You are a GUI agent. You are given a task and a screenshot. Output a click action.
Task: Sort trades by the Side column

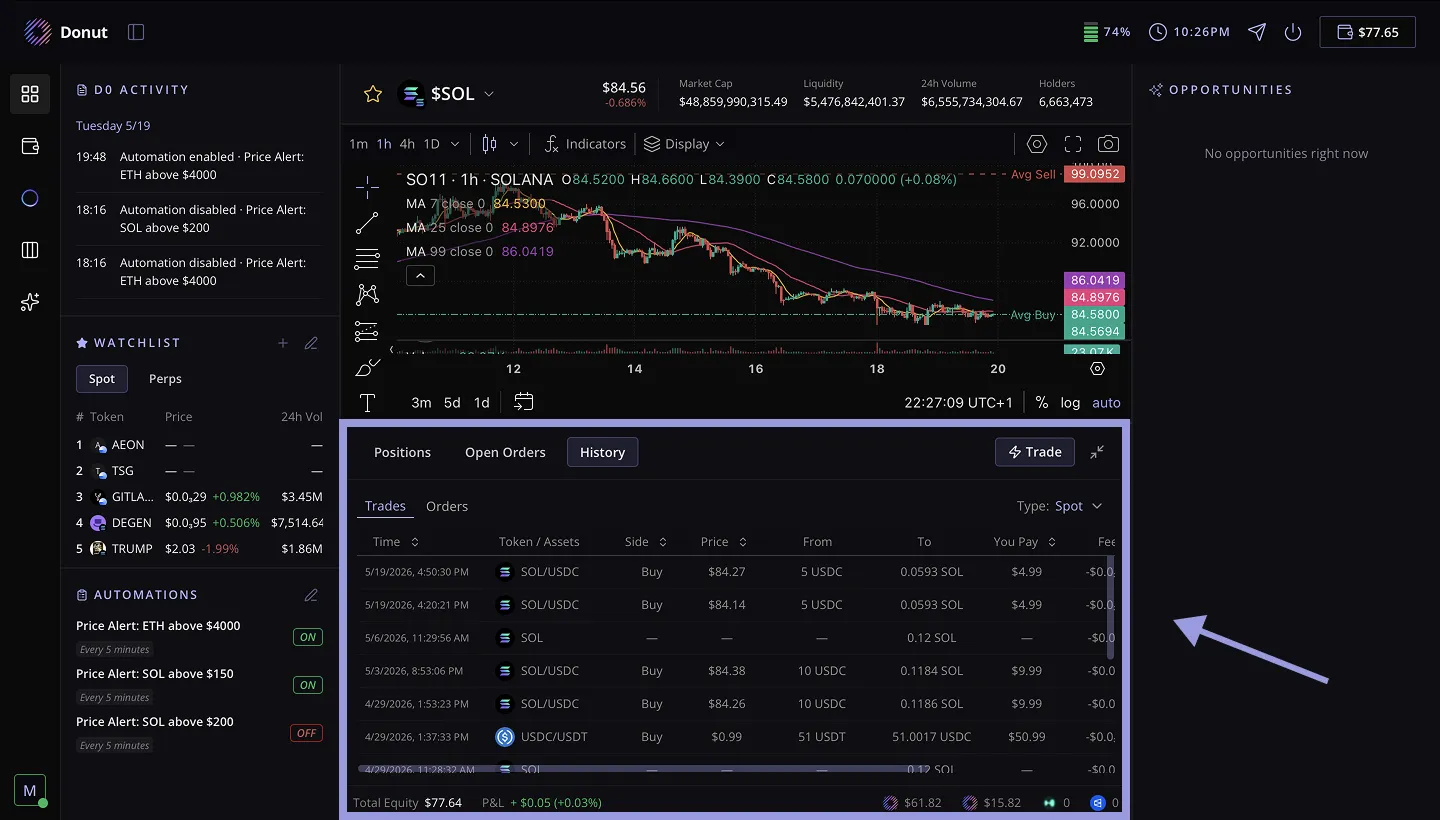tap(646, 542)
